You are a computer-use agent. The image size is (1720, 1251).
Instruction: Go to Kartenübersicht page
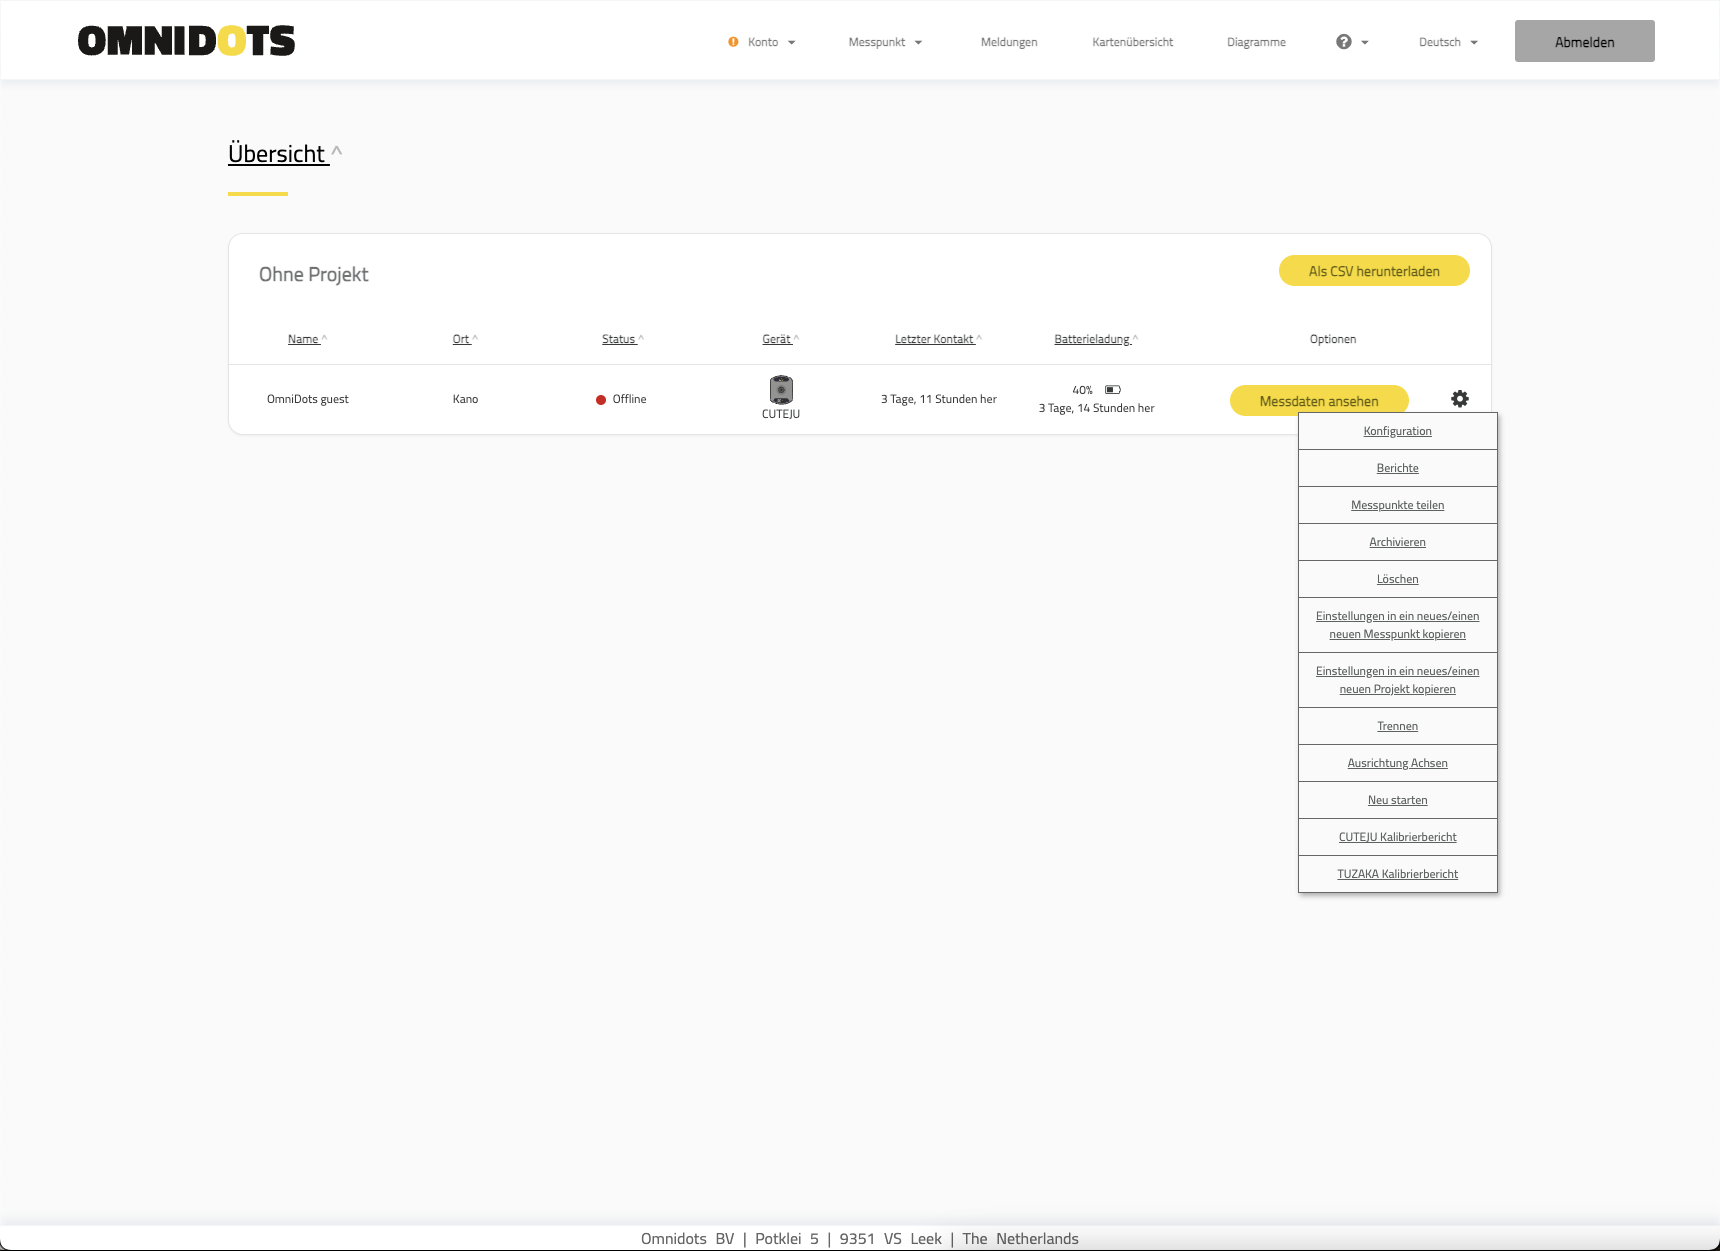1132,42
